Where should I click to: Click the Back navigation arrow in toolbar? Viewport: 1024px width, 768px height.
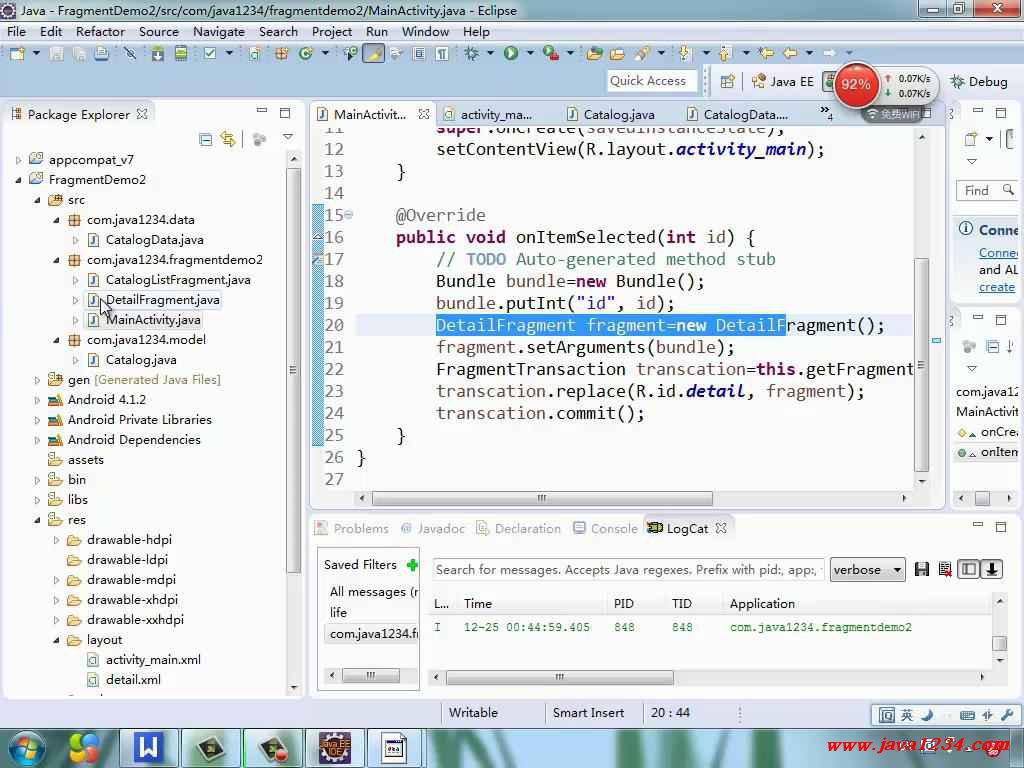point(790,54)
